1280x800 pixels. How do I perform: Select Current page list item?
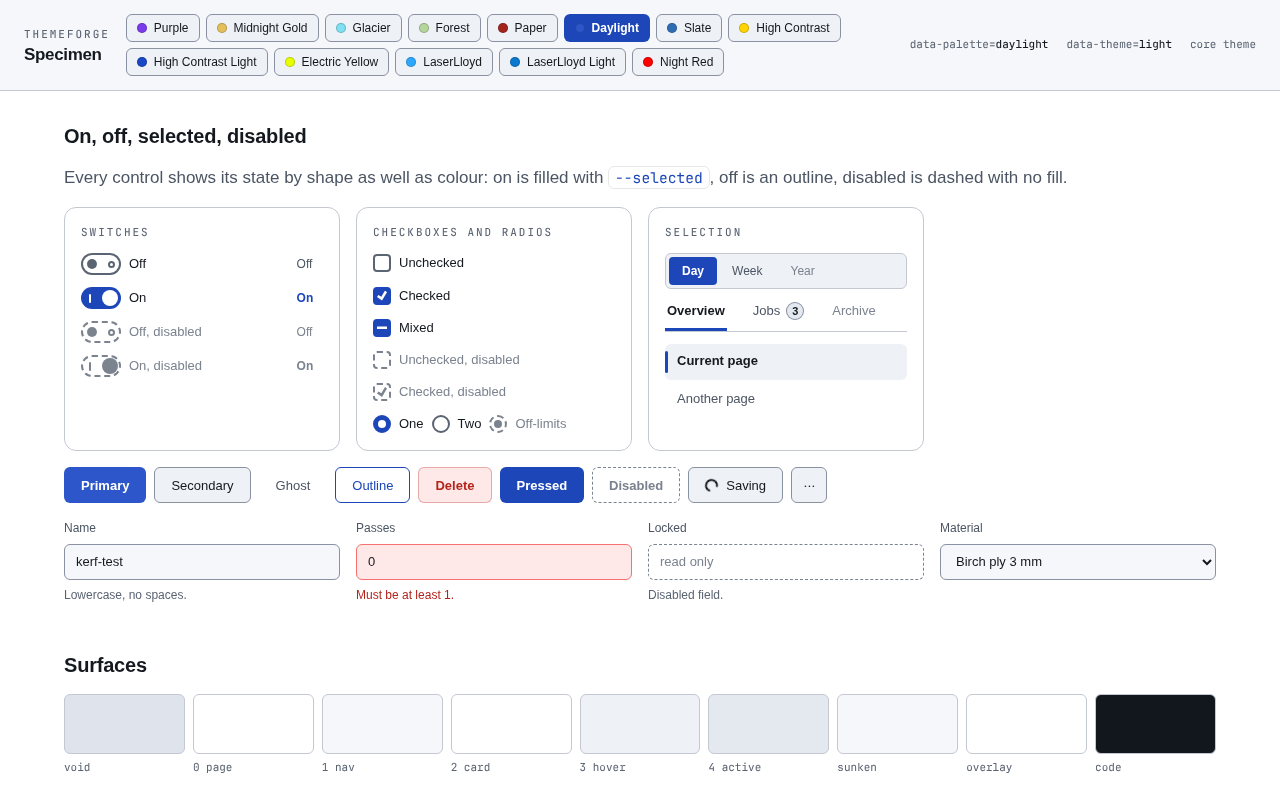click(x=786, y=362)
